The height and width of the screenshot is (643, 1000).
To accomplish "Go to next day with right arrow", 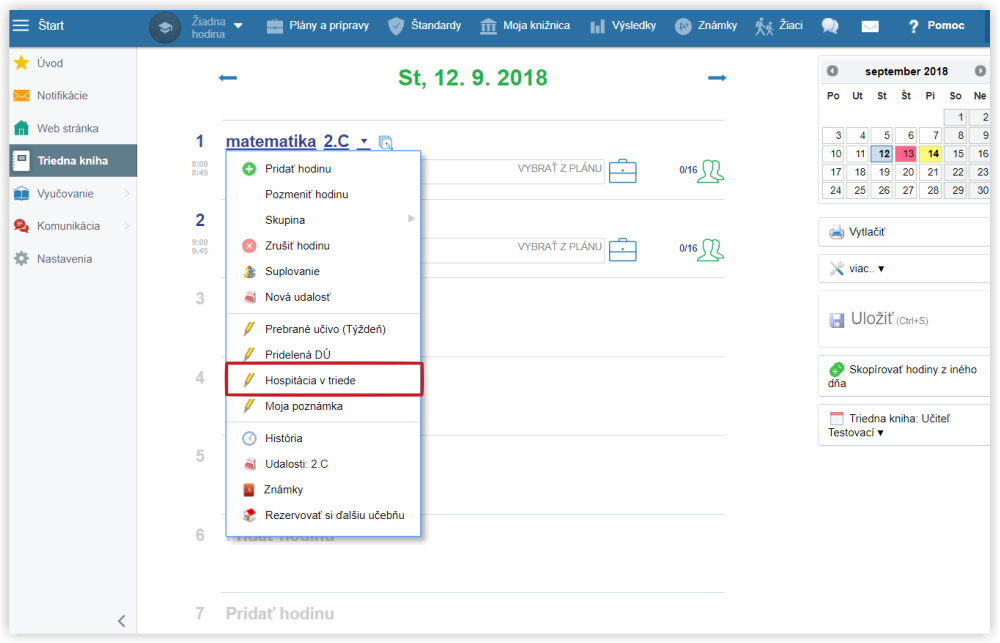I will 716,78.
